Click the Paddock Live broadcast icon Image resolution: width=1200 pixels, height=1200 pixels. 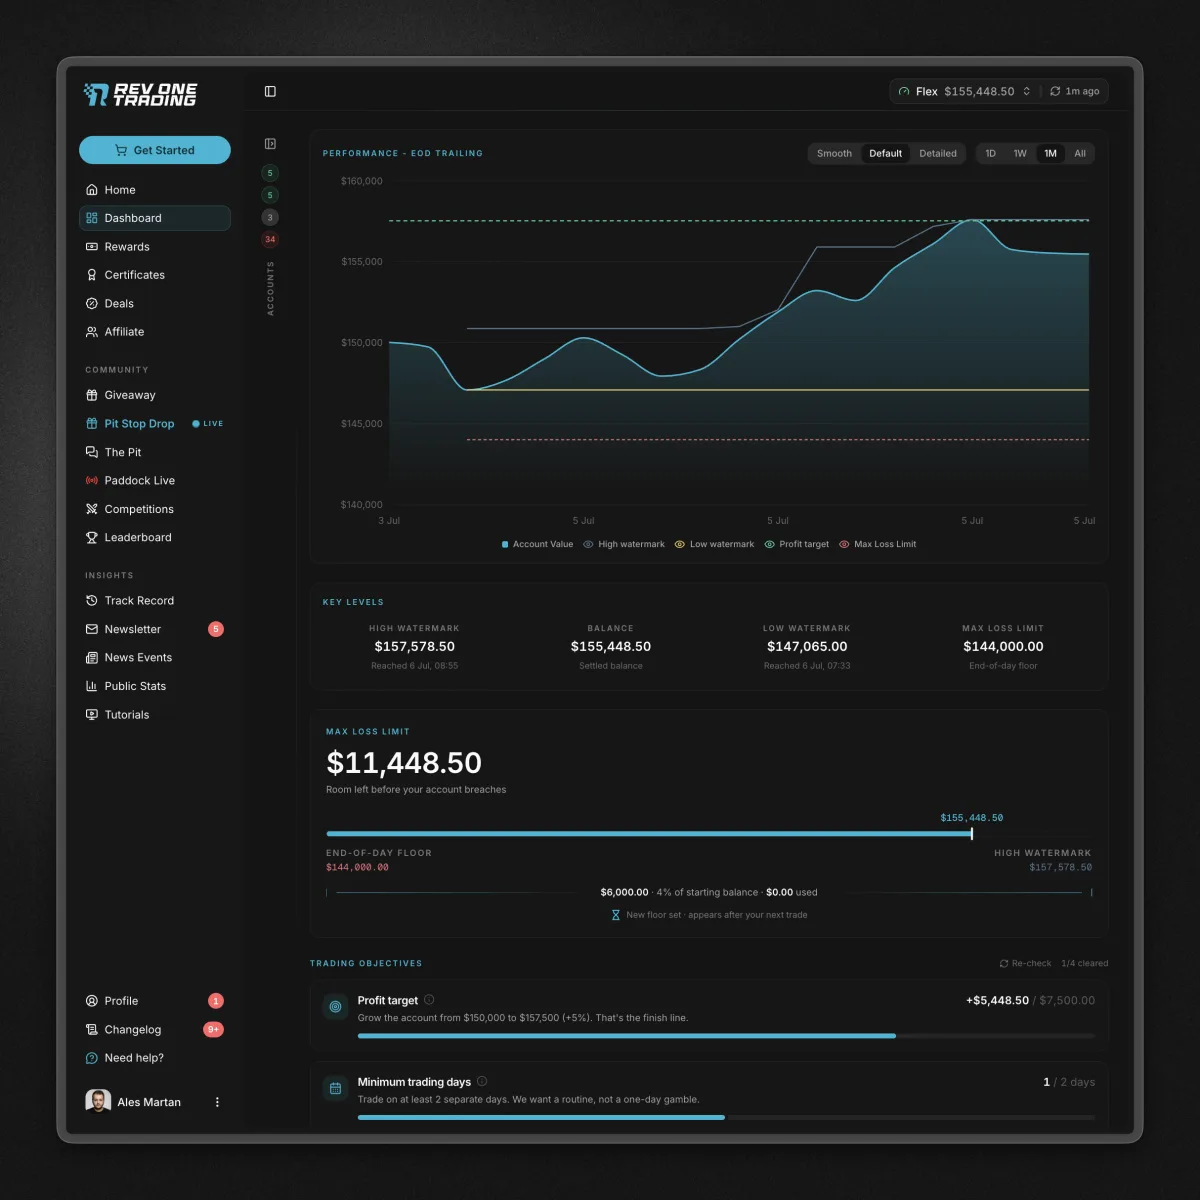(x=92, y=481)
